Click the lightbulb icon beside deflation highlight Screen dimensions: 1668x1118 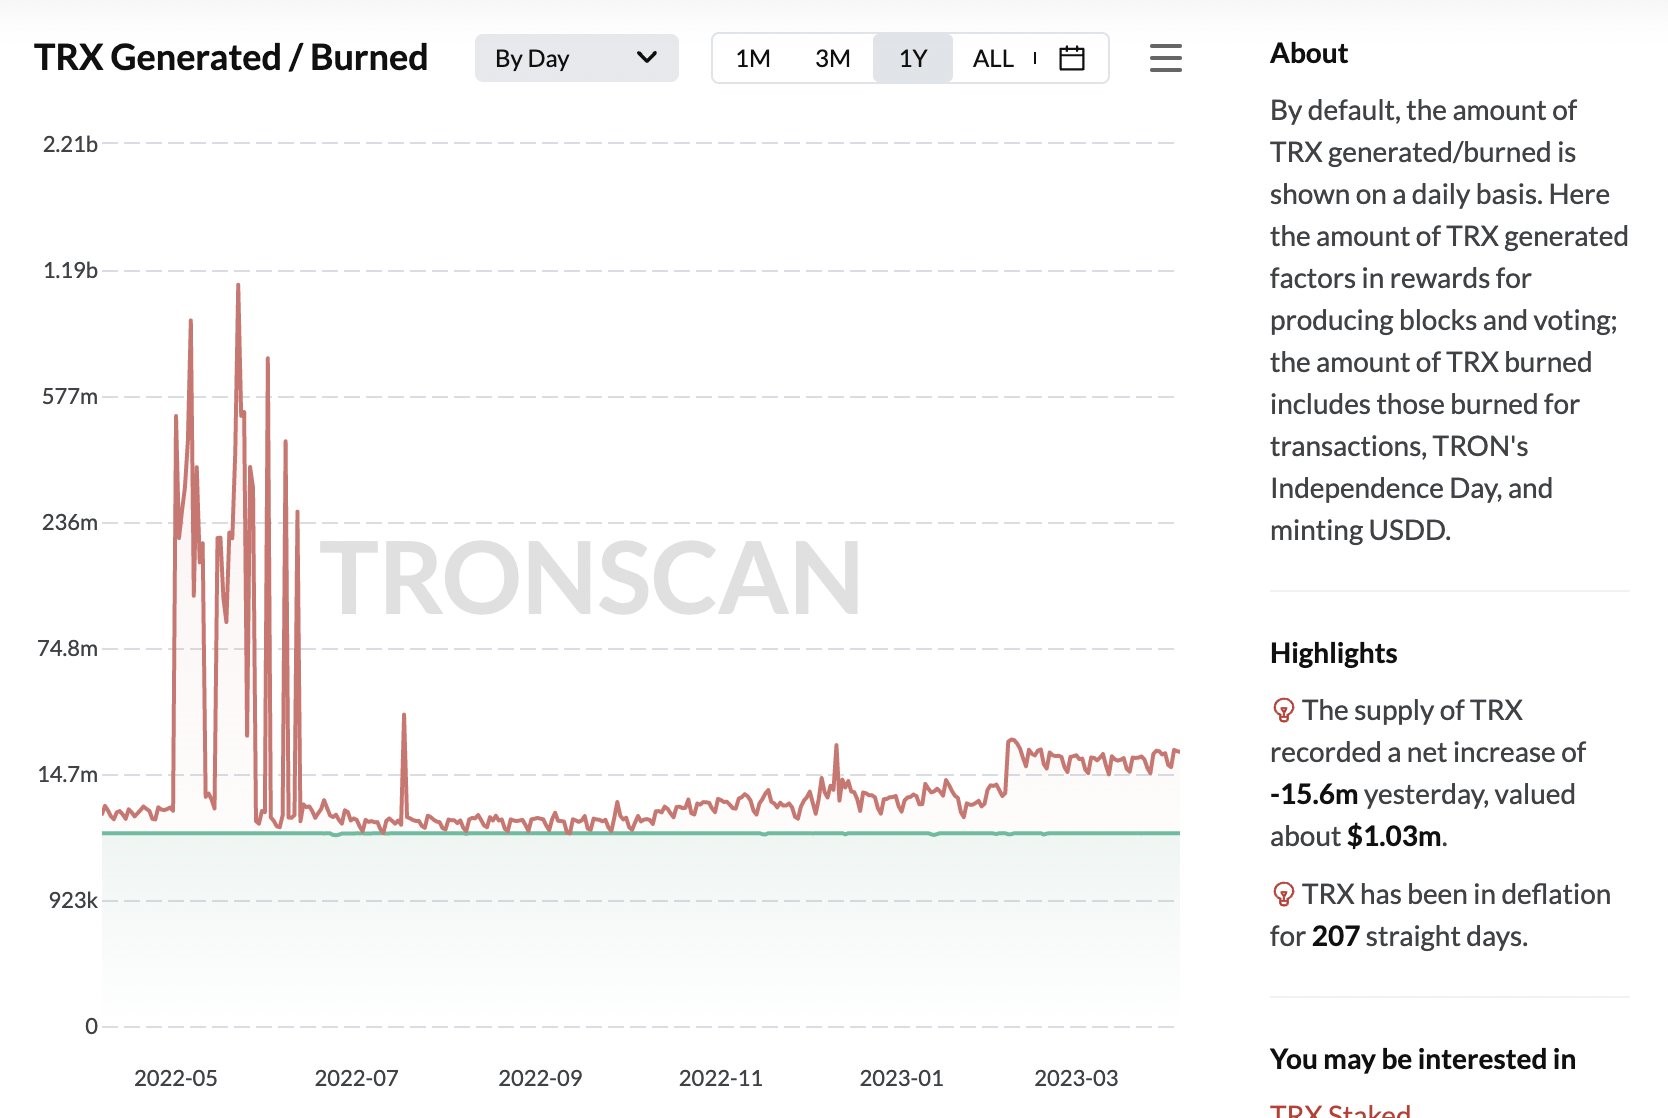[x=1283, y=895]
